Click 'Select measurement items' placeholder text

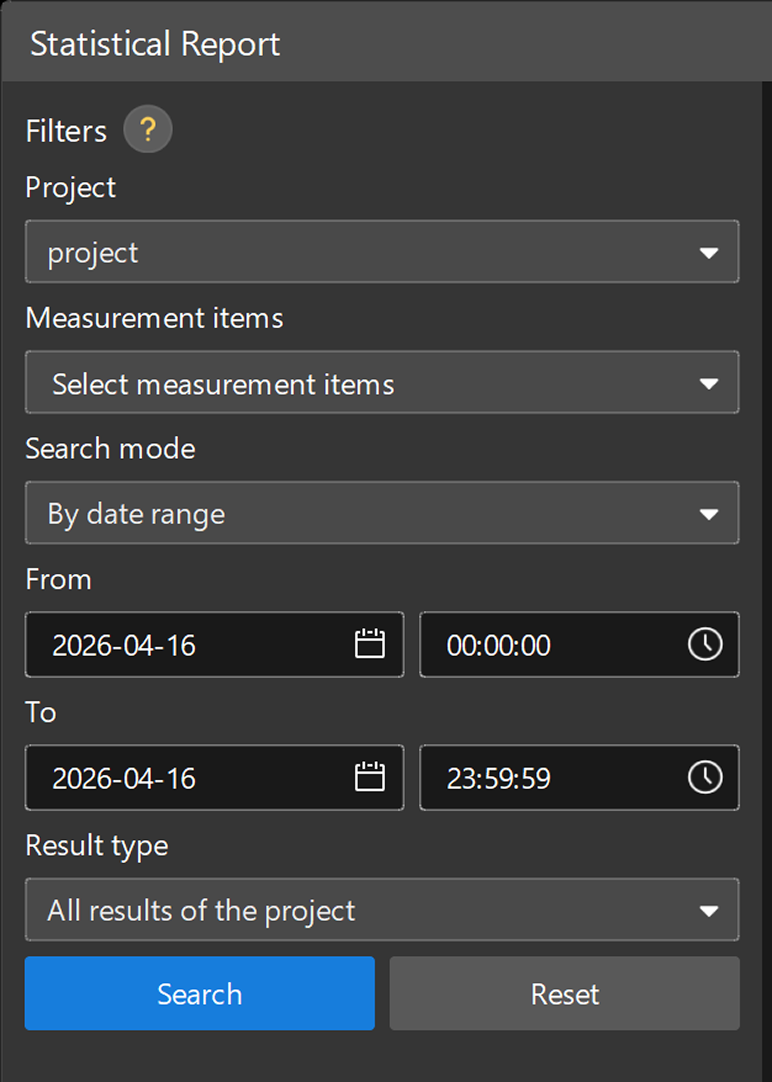223,384
